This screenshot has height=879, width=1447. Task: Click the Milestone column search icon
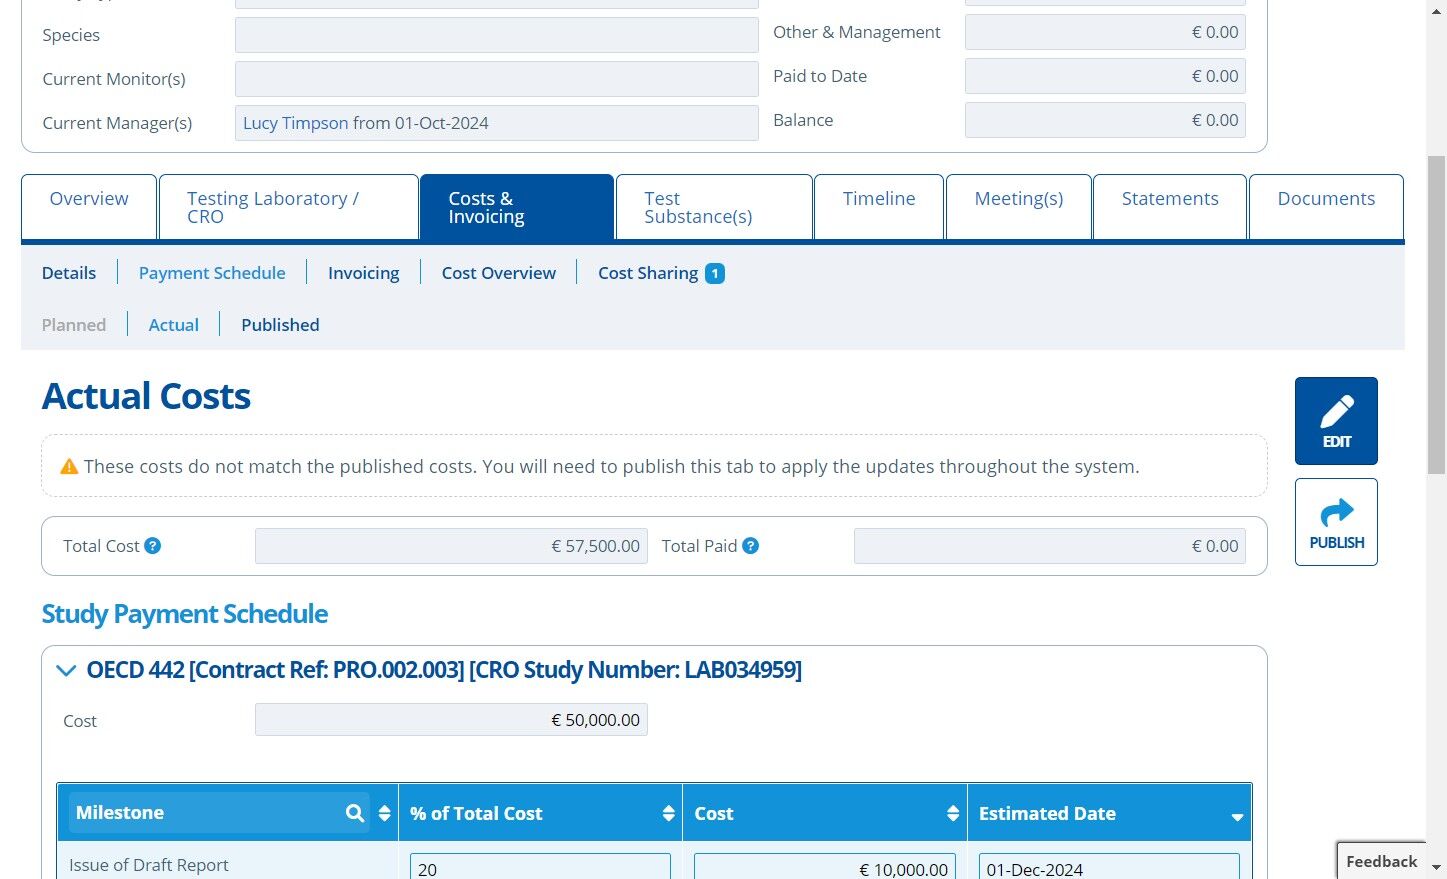[355, 813]
